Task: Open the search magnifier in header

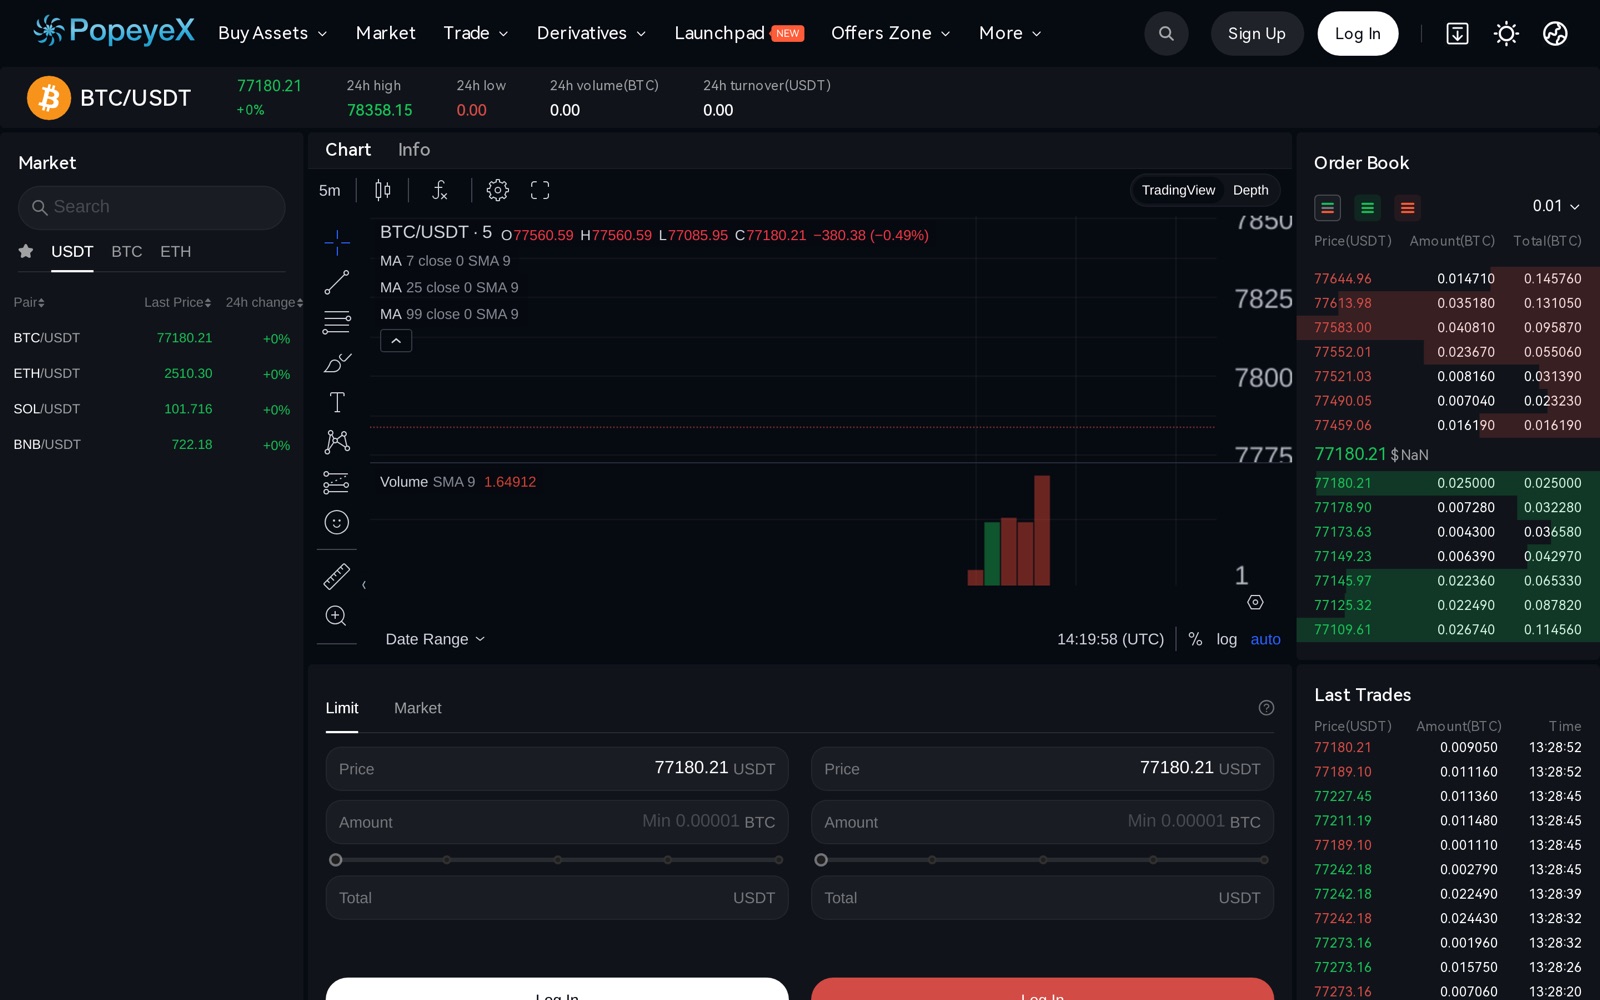Action: tap(1166, 33)
